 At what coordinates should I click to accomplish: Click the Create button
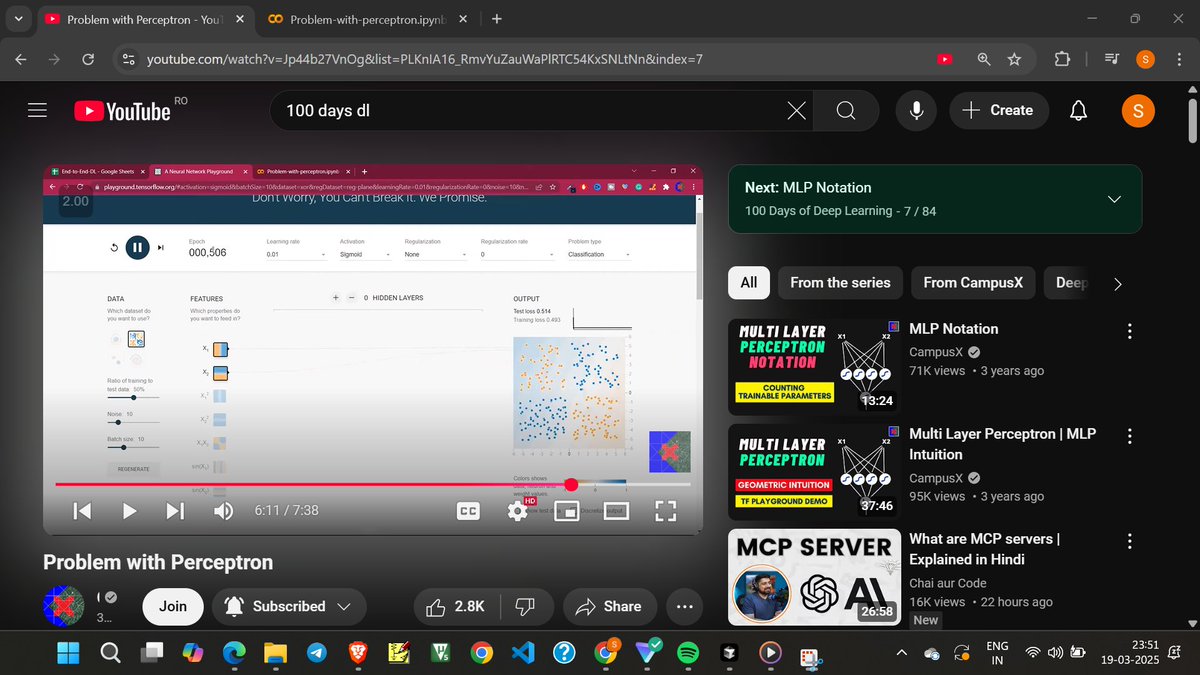[998, 110]
